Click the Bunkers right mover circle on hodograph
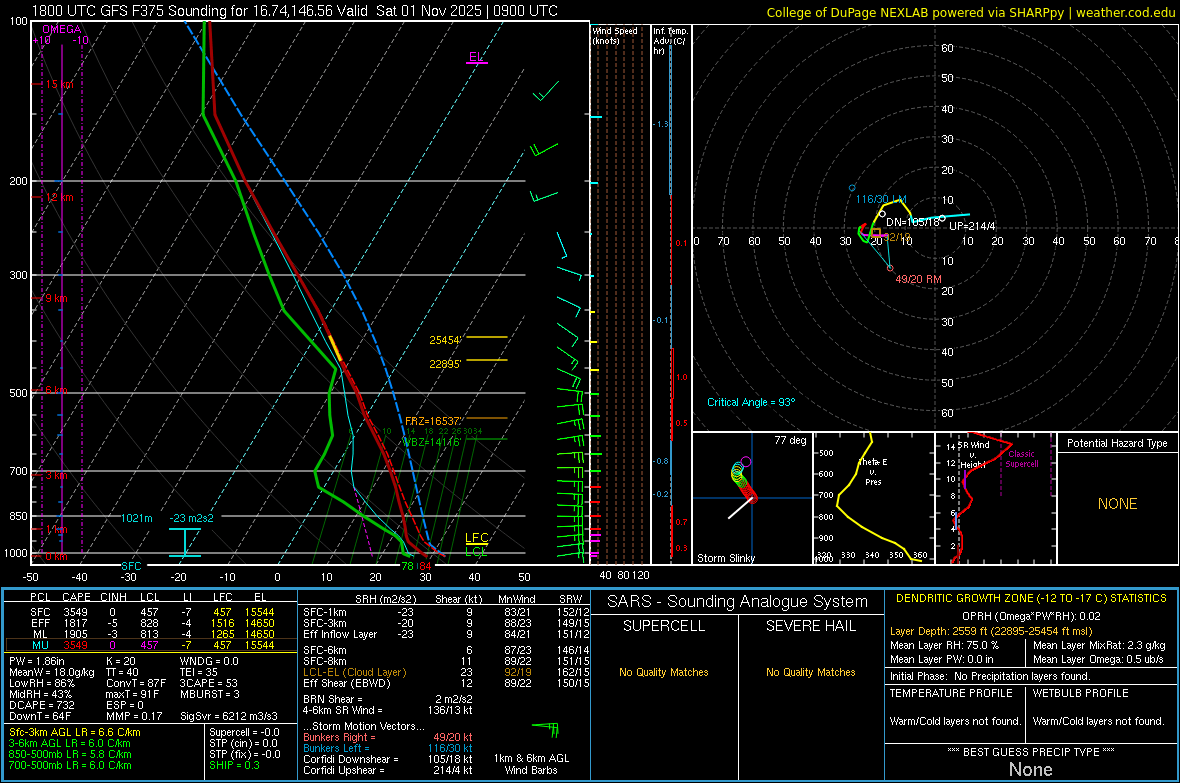The image size is (1180, 783). 890,268
